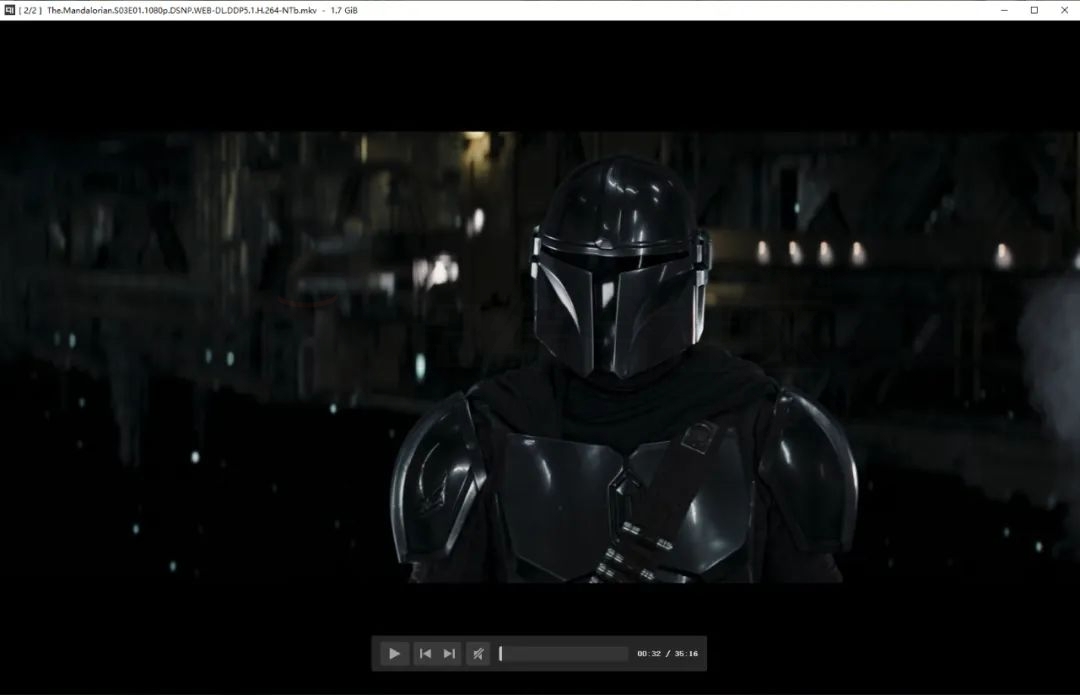The width and height of the screenshot is (1080, 695).
Task: Click the player app icon in title bar
Action: click(9, 10)
